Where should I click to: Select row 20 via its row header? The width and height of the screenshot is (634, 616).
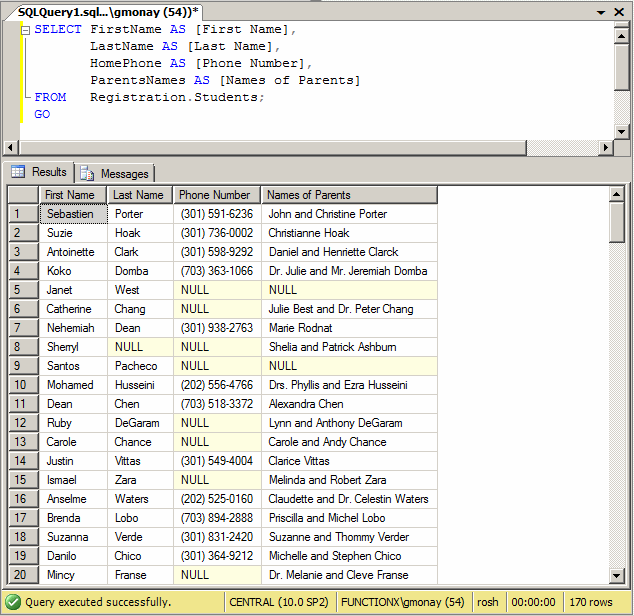23,575
